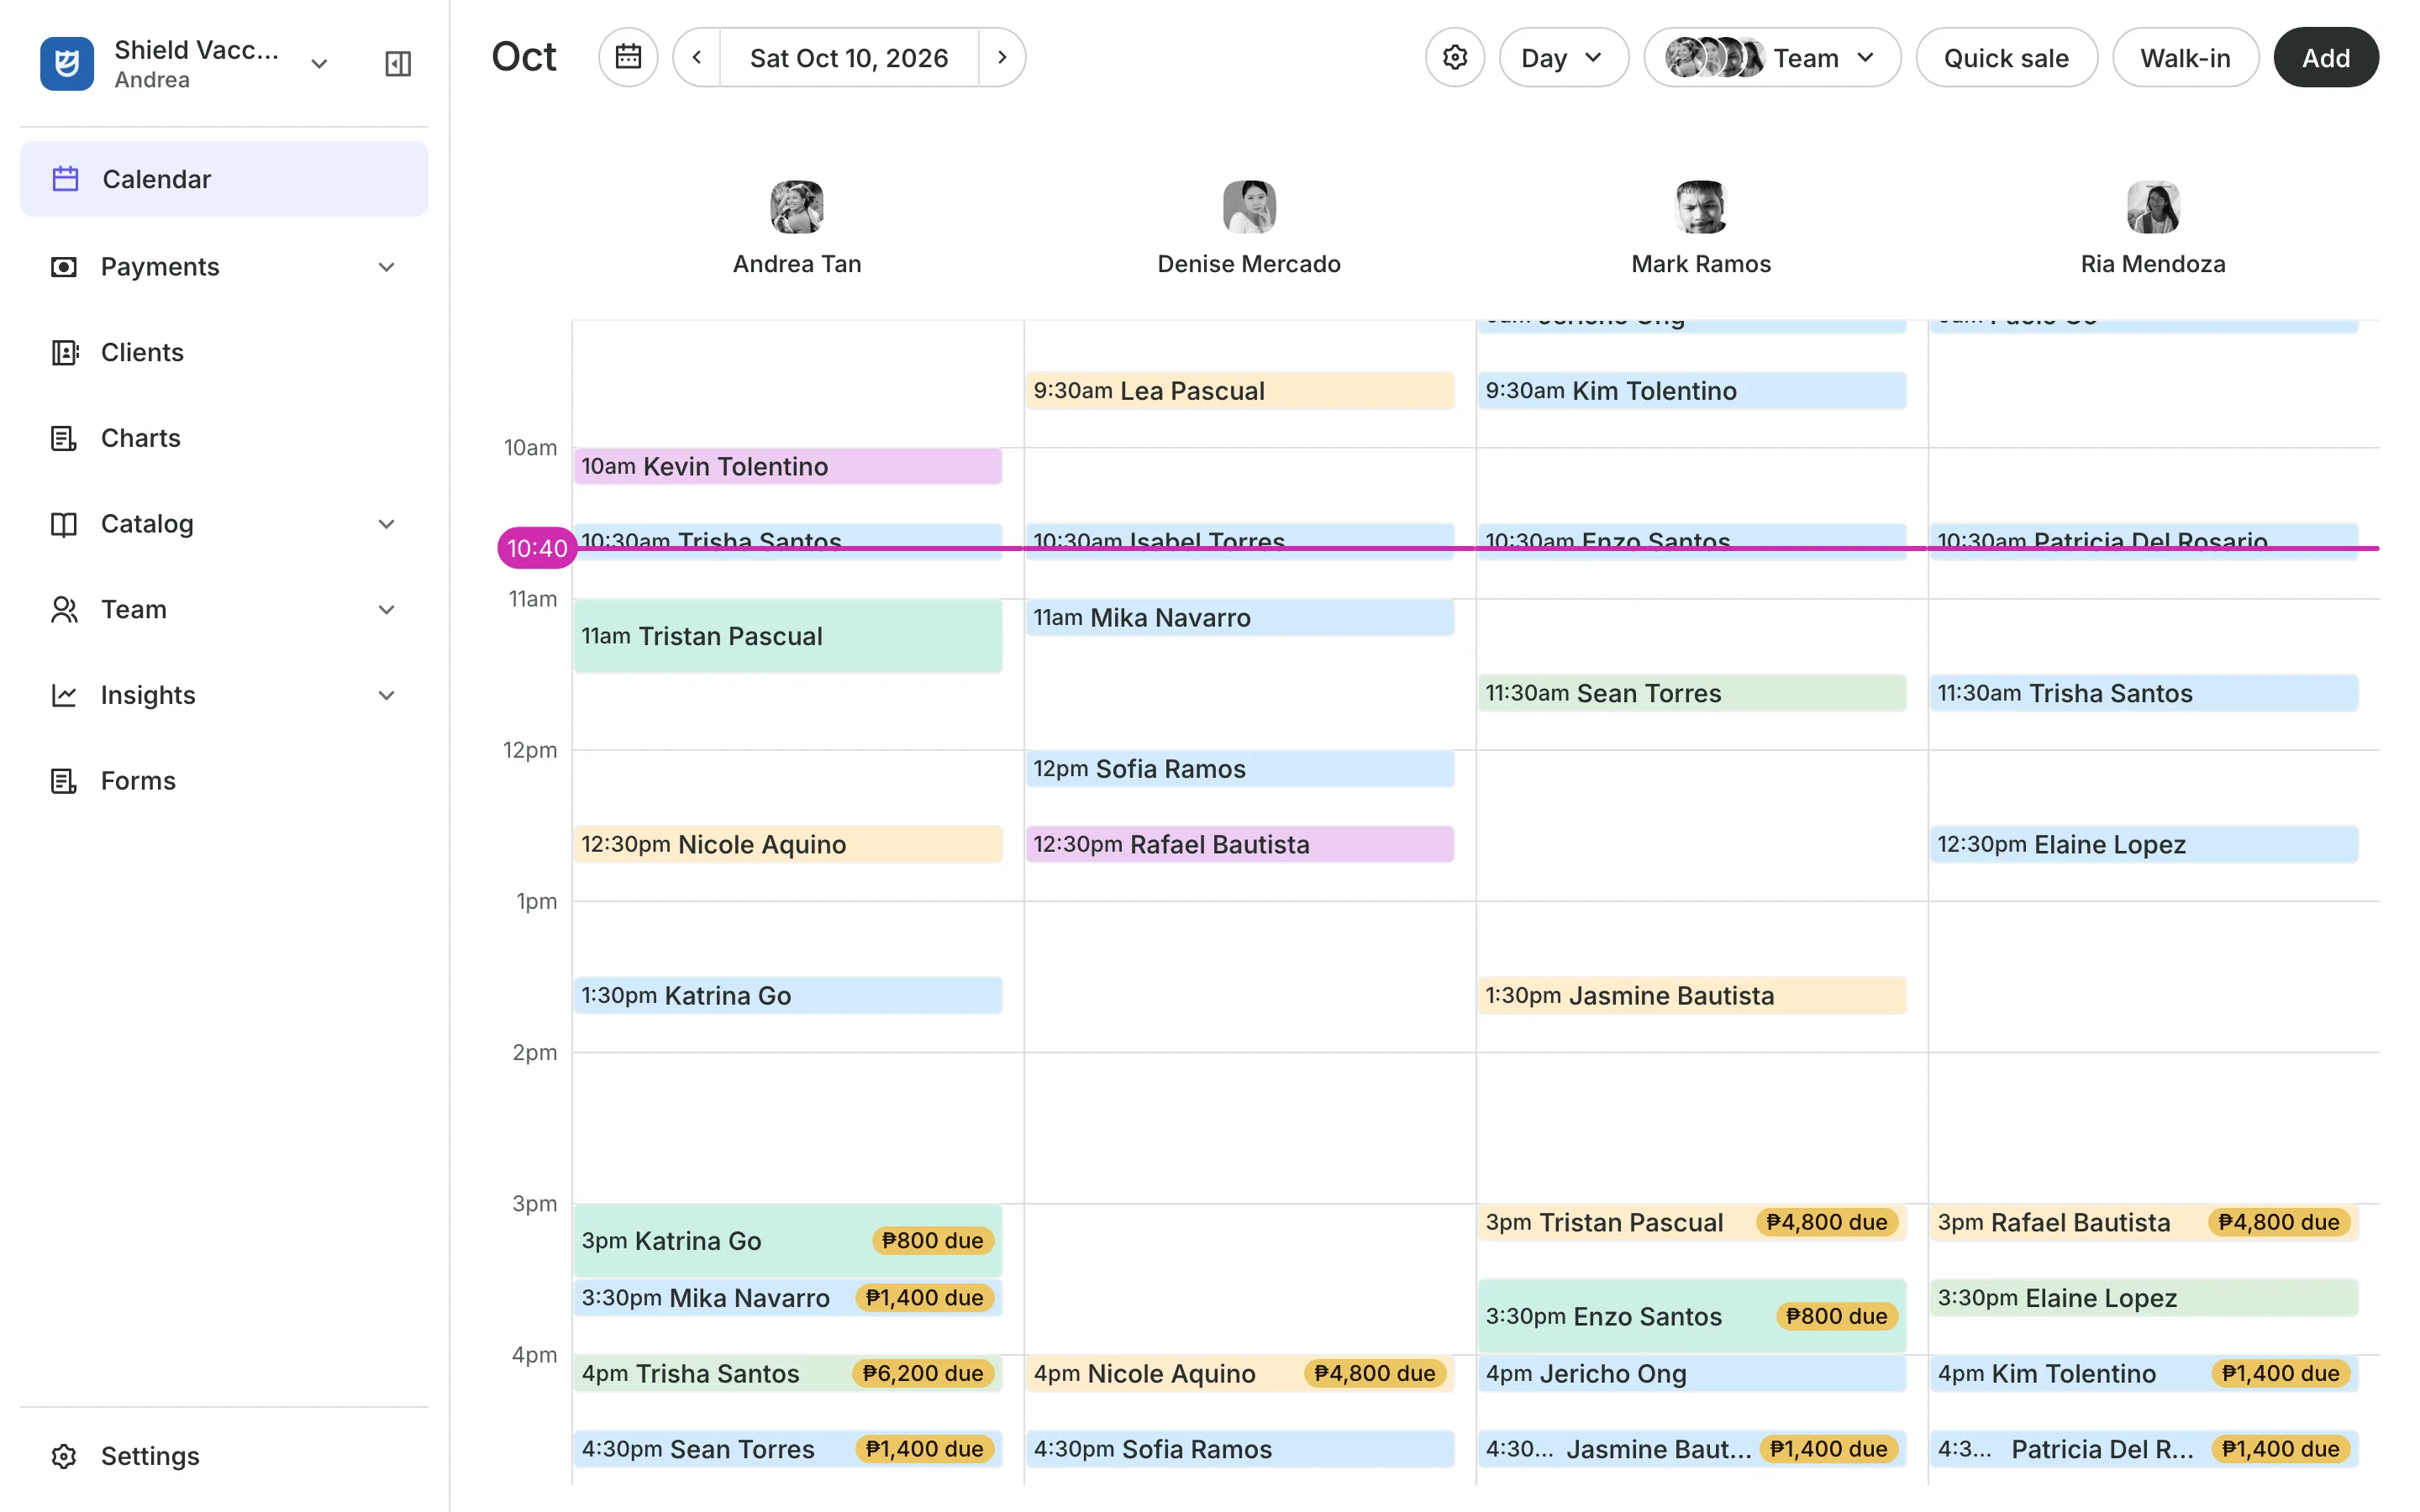Screen dimensions: 2420x1512
Task: Open 9:30am Lea Pascual appointment
Action: point(1240,391)
